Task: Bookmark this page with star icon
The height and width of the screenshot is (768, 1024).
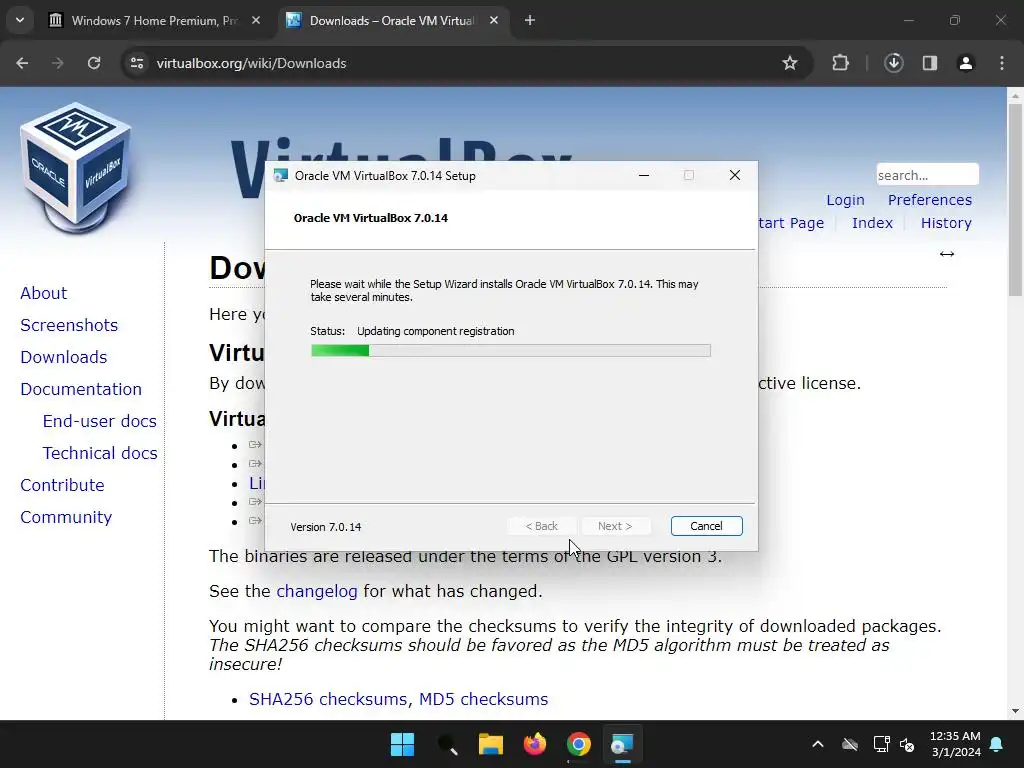Action: point(790,63)
